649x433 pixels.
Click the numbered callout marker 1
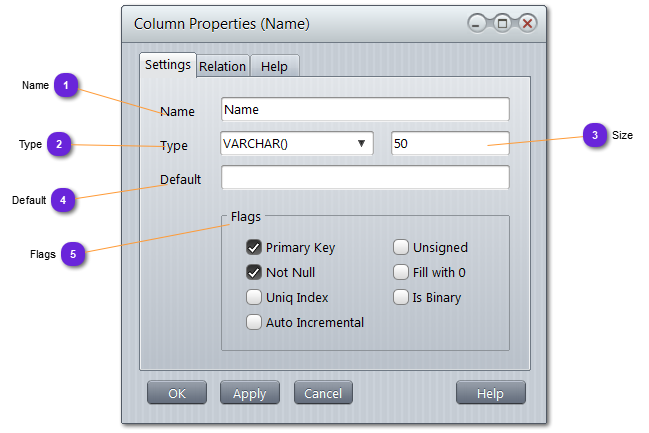(x=66, y=86)
